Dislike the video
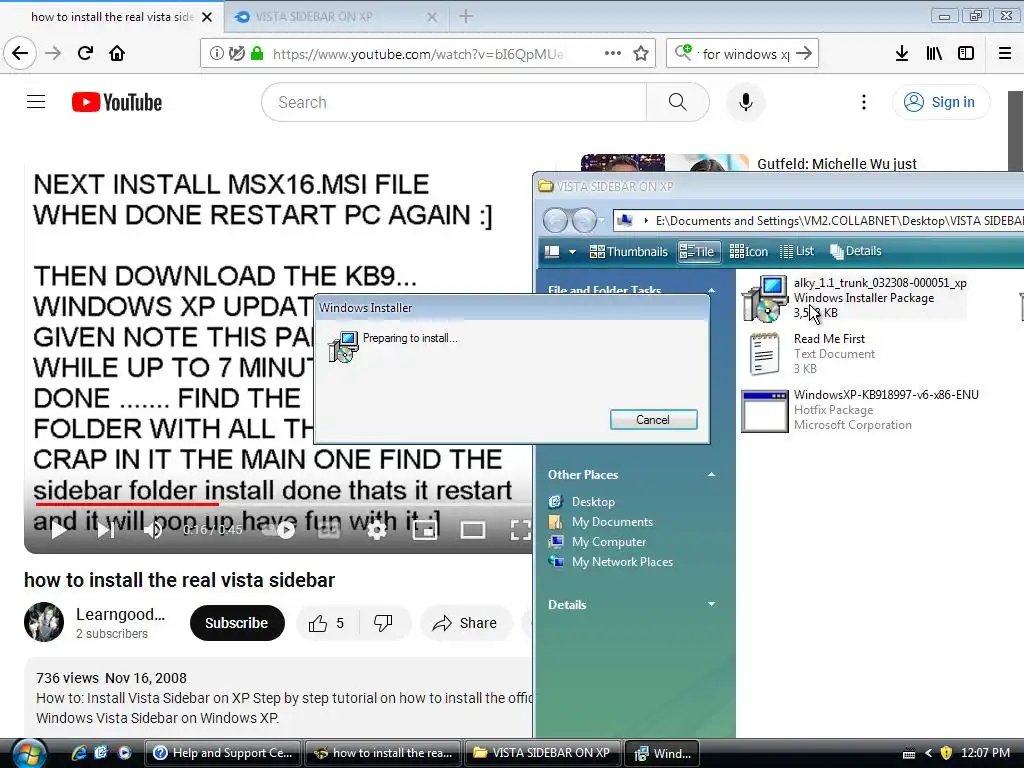 (383, 623)
